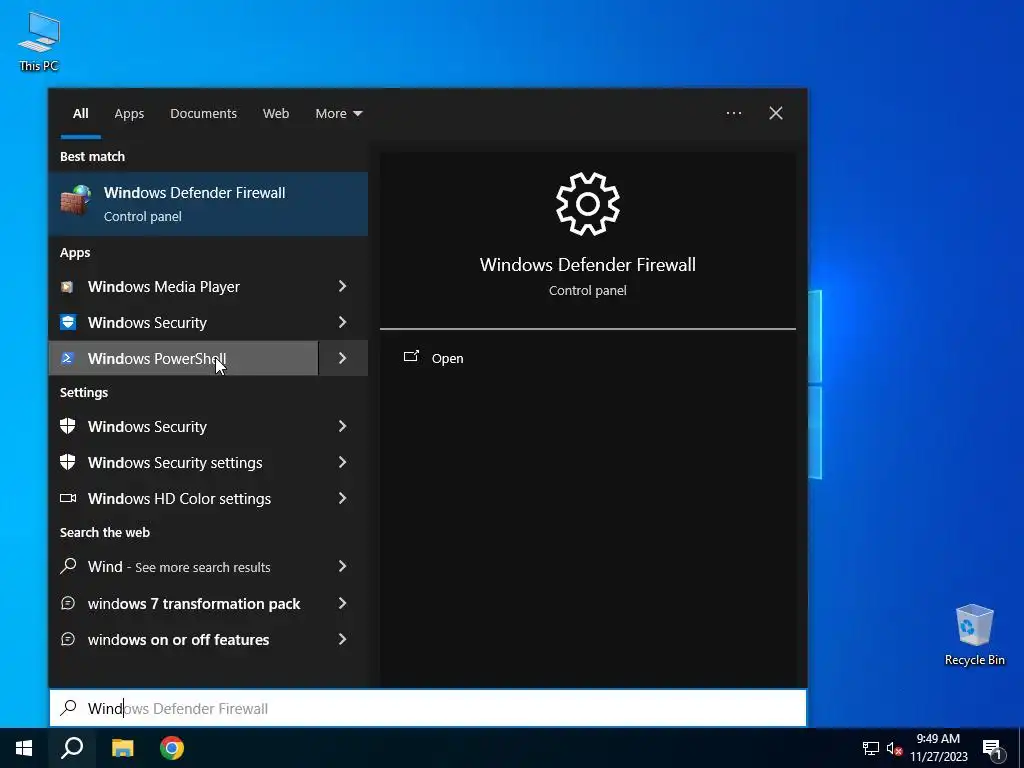1024x768 pixels.
Task: Open Windows Security settings result
Action: pyautogui.click(x=184, y=462)
